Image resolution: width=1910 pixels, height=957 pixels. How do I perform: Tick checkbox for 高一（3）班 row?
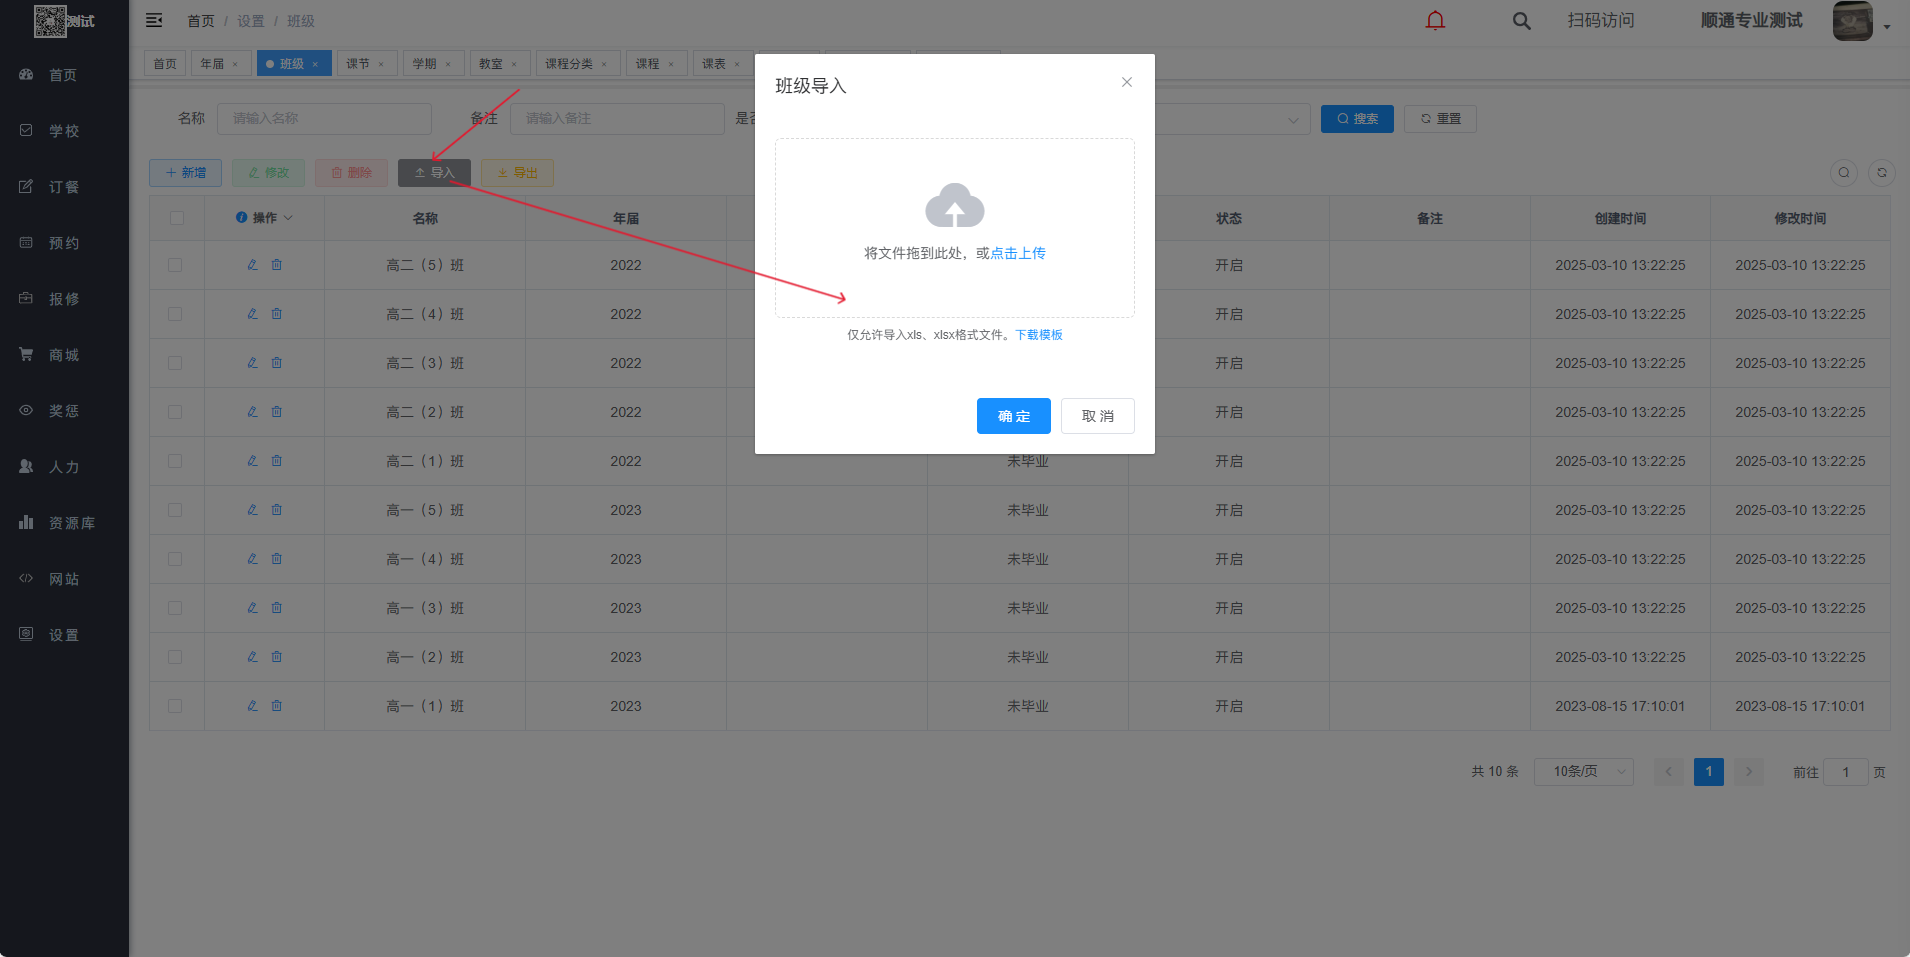click(175, 608)
